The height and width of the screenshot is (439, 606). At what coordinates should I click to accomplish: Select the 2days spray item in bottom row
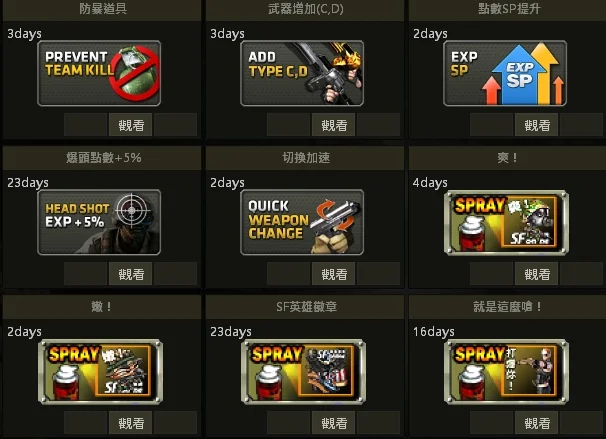click(x=100, y=372)
